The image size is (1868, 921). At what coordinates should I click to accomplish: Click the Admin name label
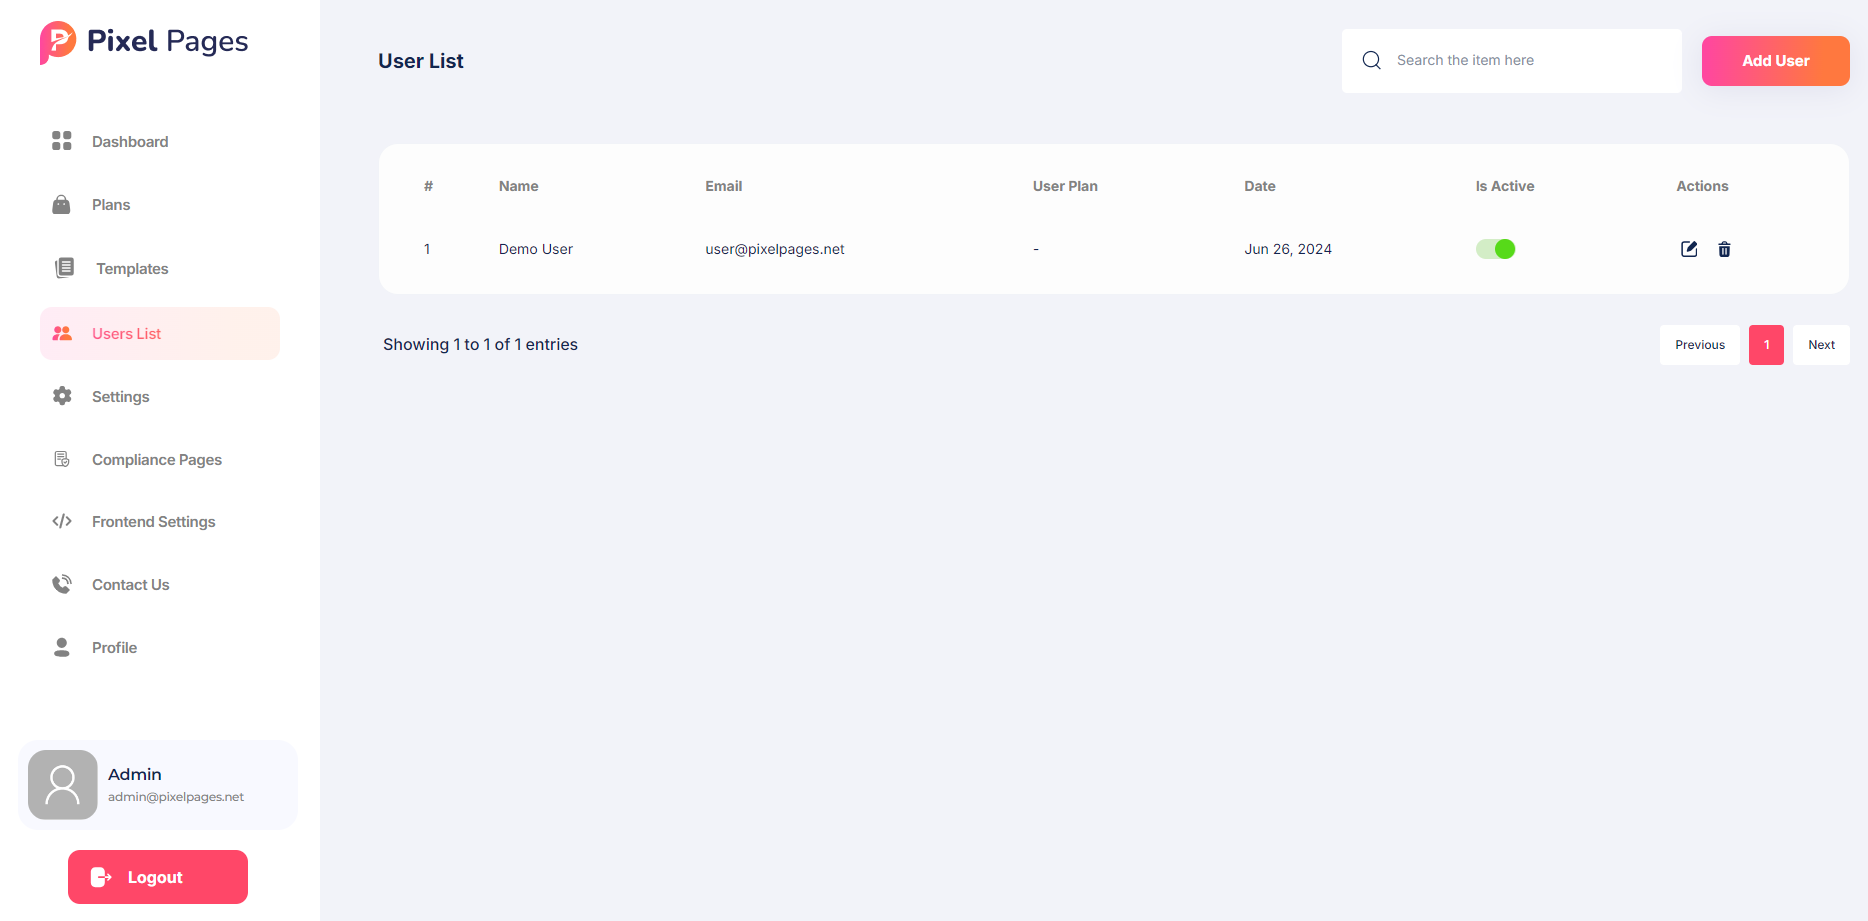(135, 774)
